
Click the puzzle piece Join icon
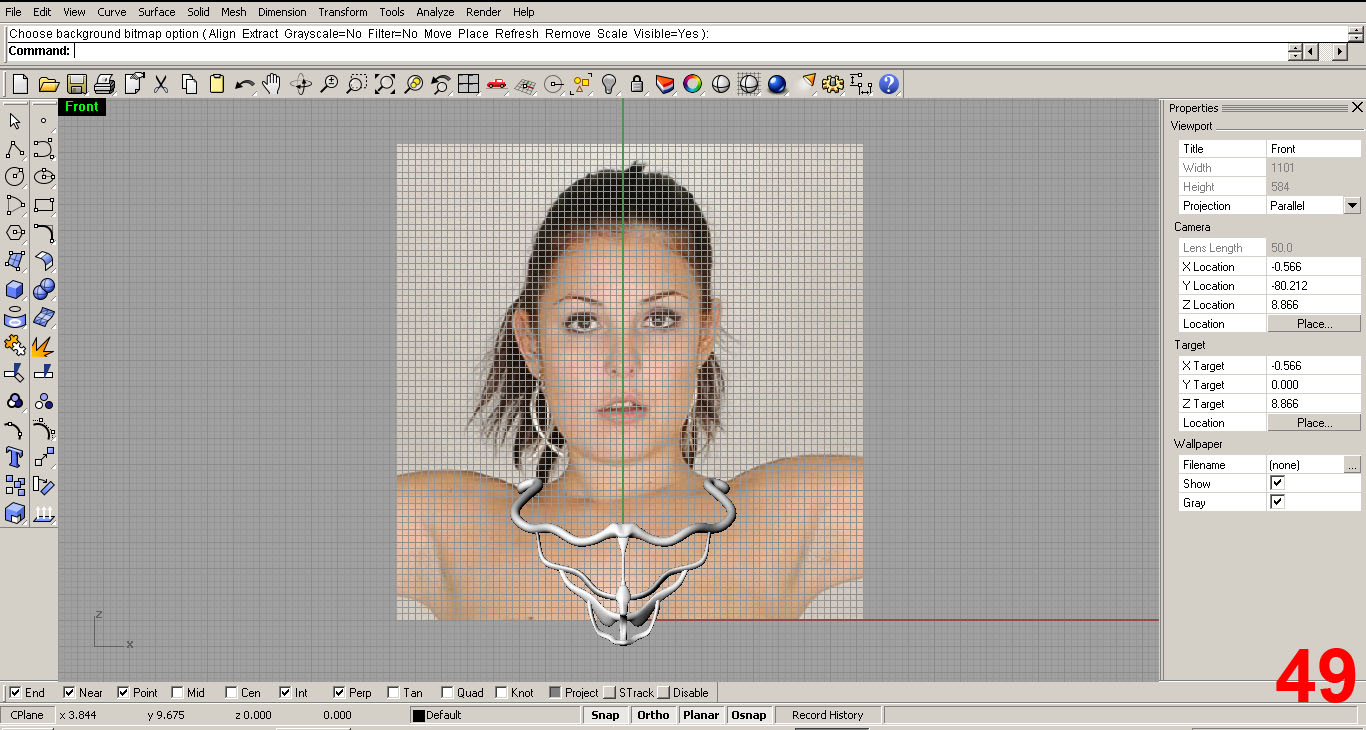click(x=15, y=345)
